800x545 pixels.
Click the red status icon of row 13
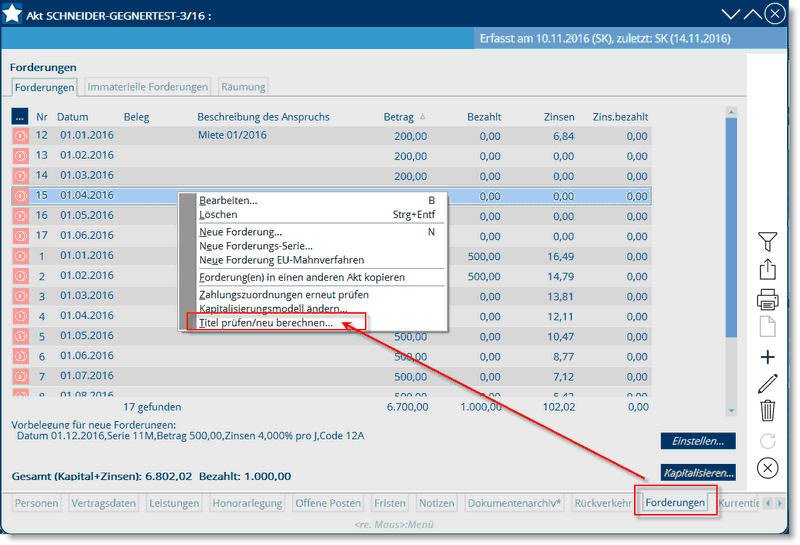click(20, 156)
